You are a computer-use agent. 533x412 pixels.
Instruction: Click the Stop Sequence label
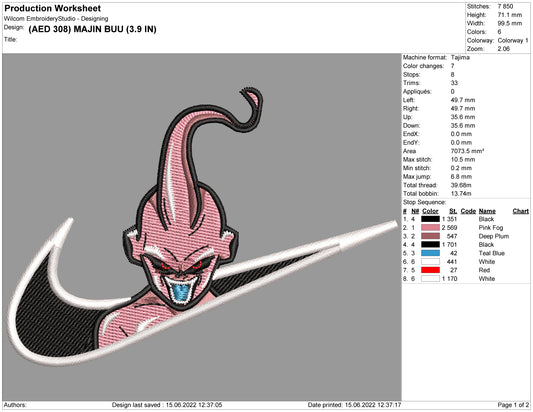(424, 202)
